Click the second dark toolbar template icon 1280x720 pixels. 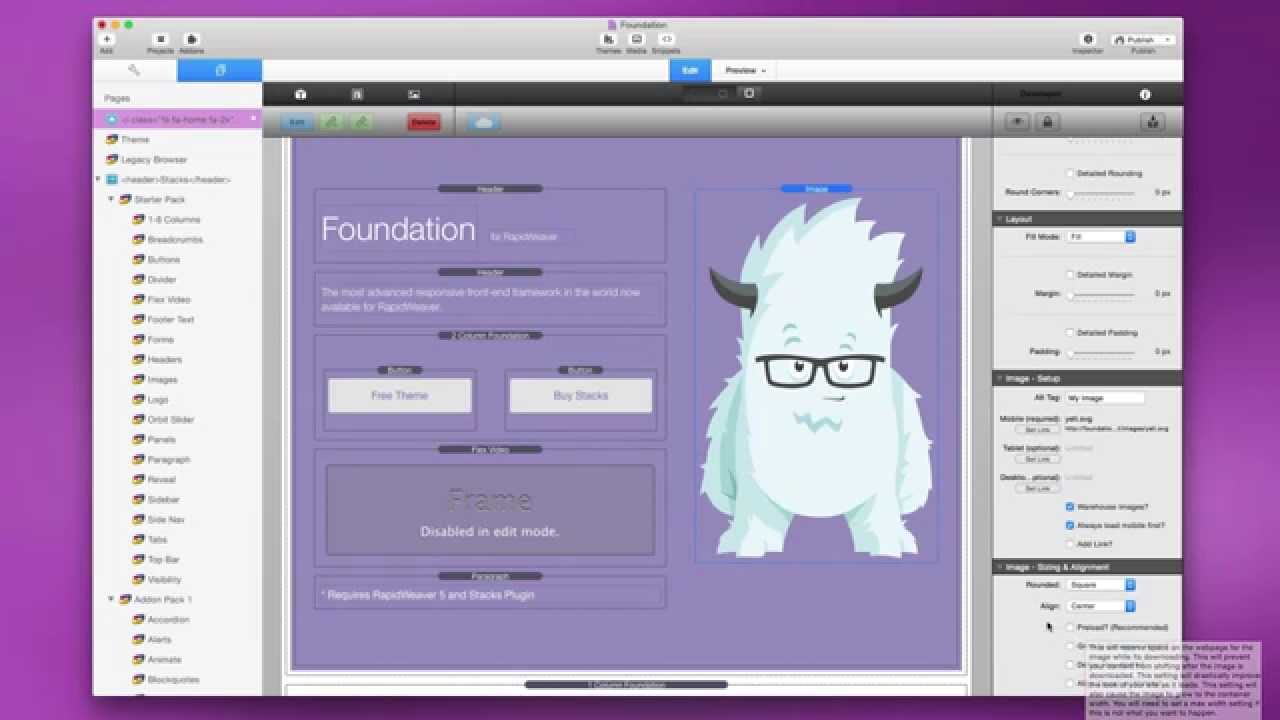point(357,94)
